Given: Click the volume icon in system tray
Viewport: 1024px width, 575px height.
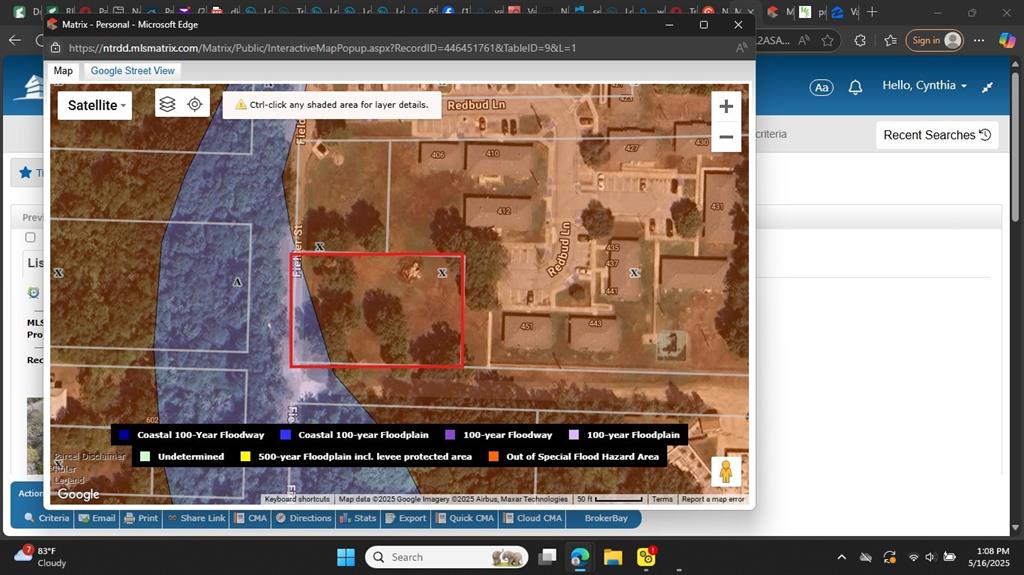Looking at the screenshot, I should click(x=930, y=557).
